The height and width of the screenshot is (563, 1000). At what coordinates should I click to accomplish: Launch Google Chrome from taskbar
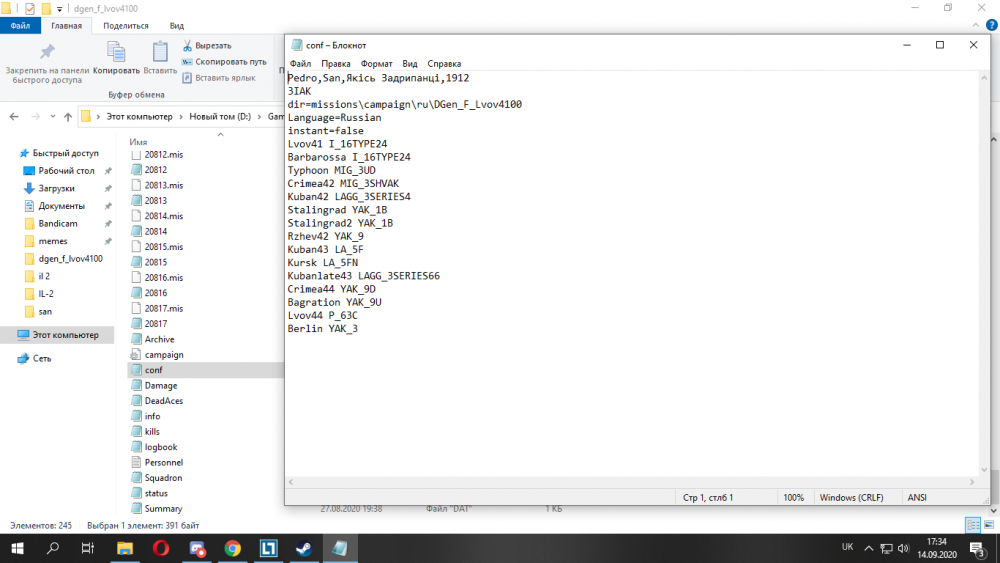(233, 548)
